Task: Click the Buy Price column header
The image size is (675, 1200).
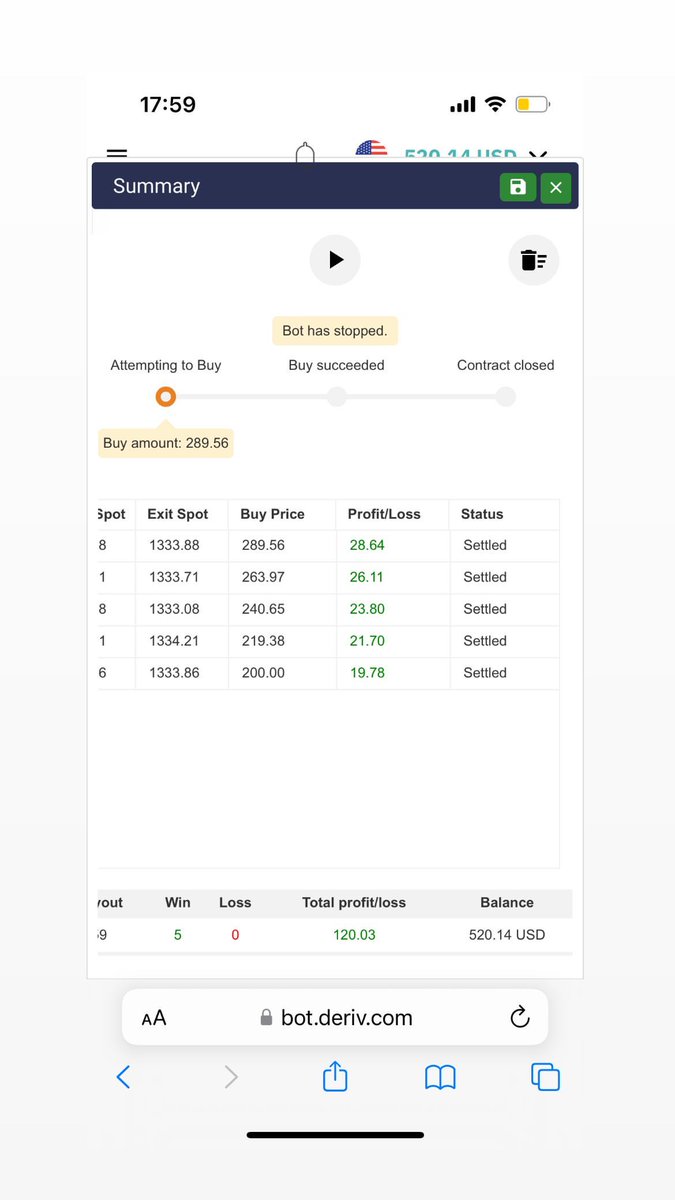Action: point(272,514)
